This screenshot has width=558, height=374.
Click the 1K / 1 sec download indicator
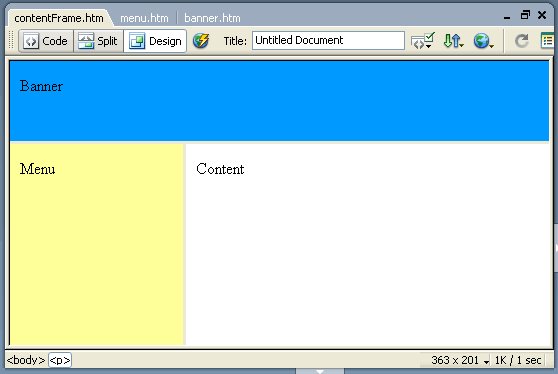518,360
